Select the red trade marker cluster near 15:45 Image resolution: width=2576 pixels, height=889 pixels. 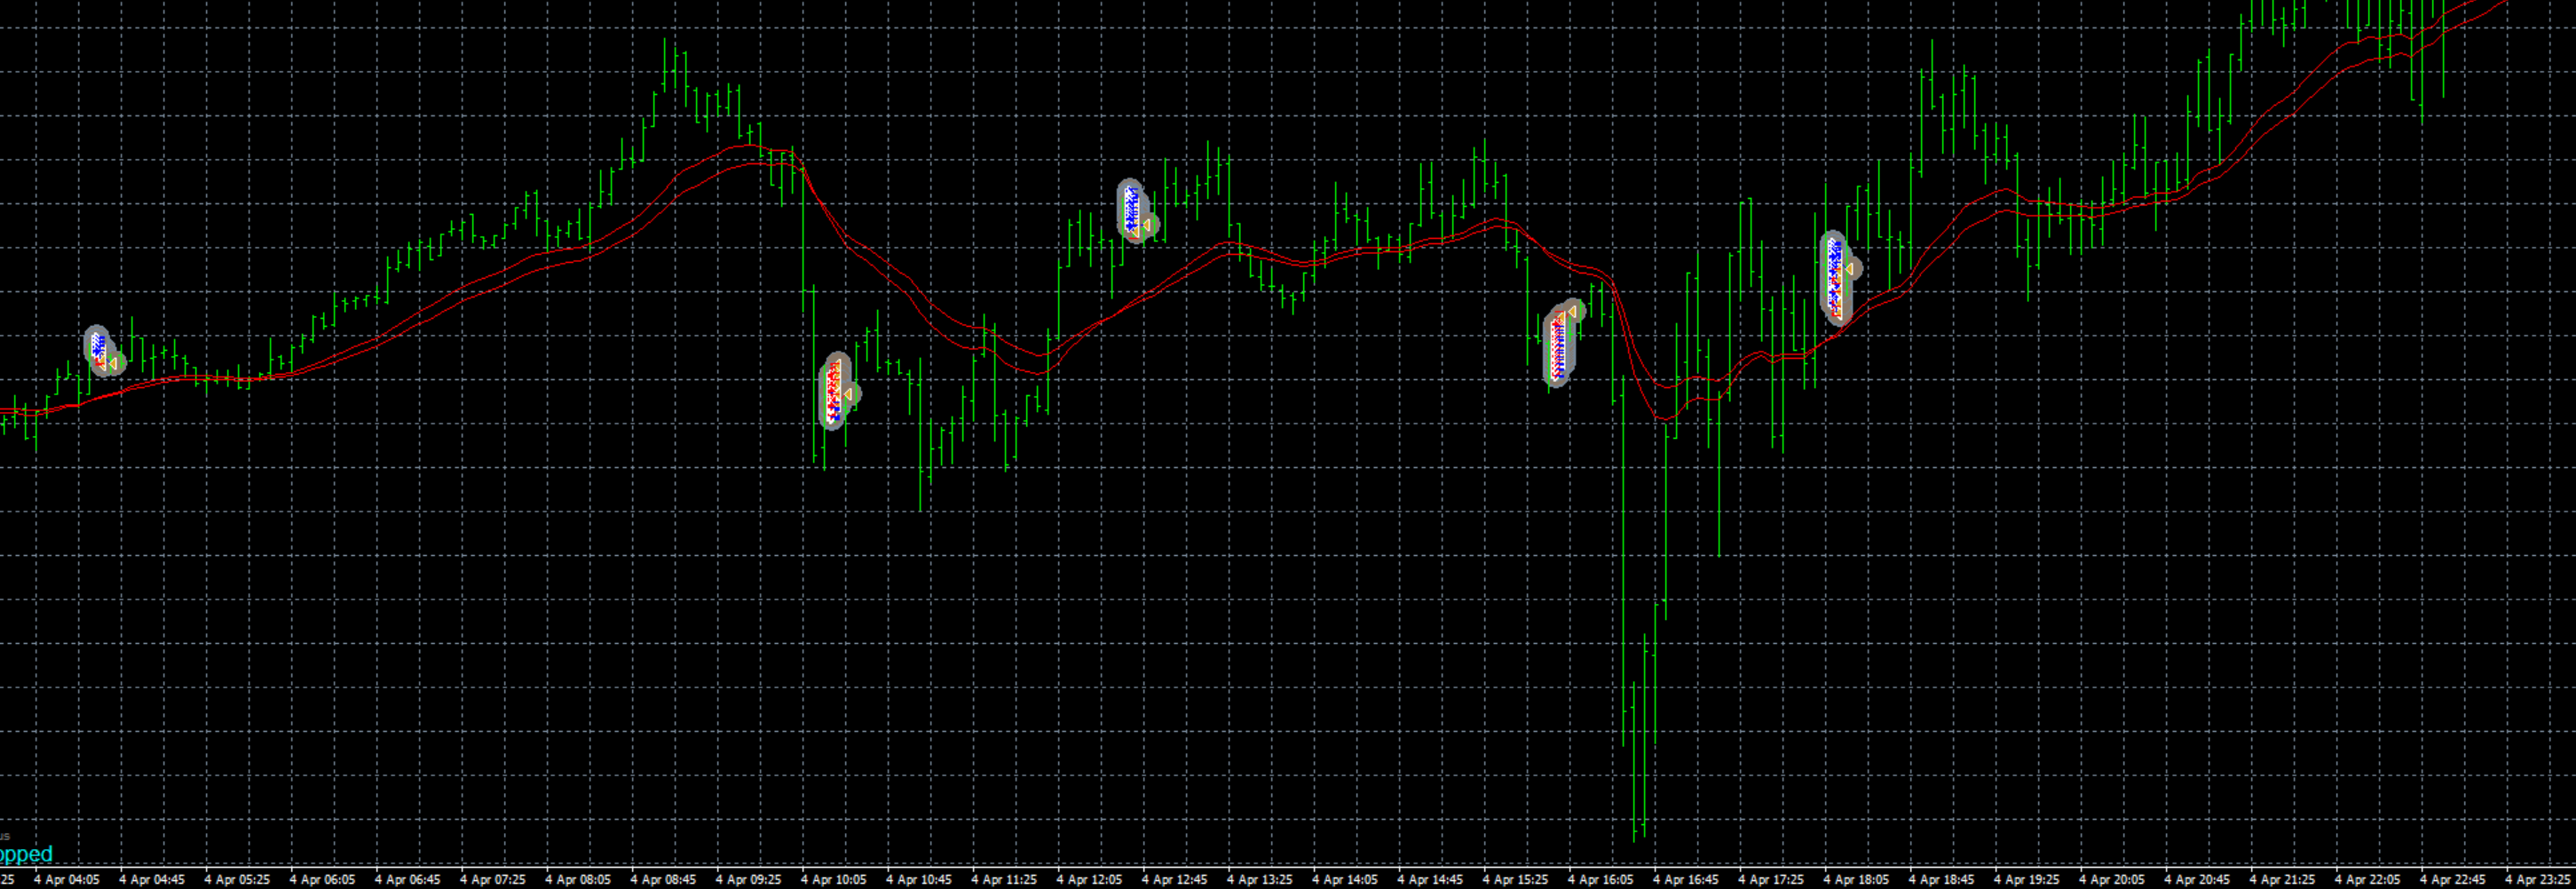pyautogui.click(x=1563, y=342)
